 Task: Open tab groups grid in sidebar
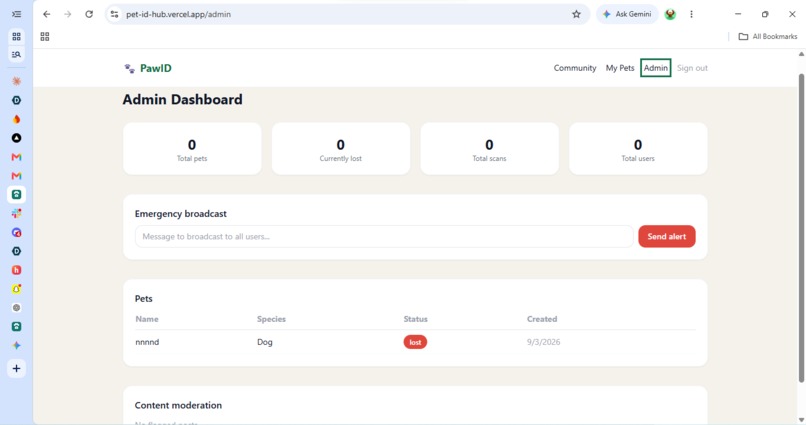click(16, 36)
